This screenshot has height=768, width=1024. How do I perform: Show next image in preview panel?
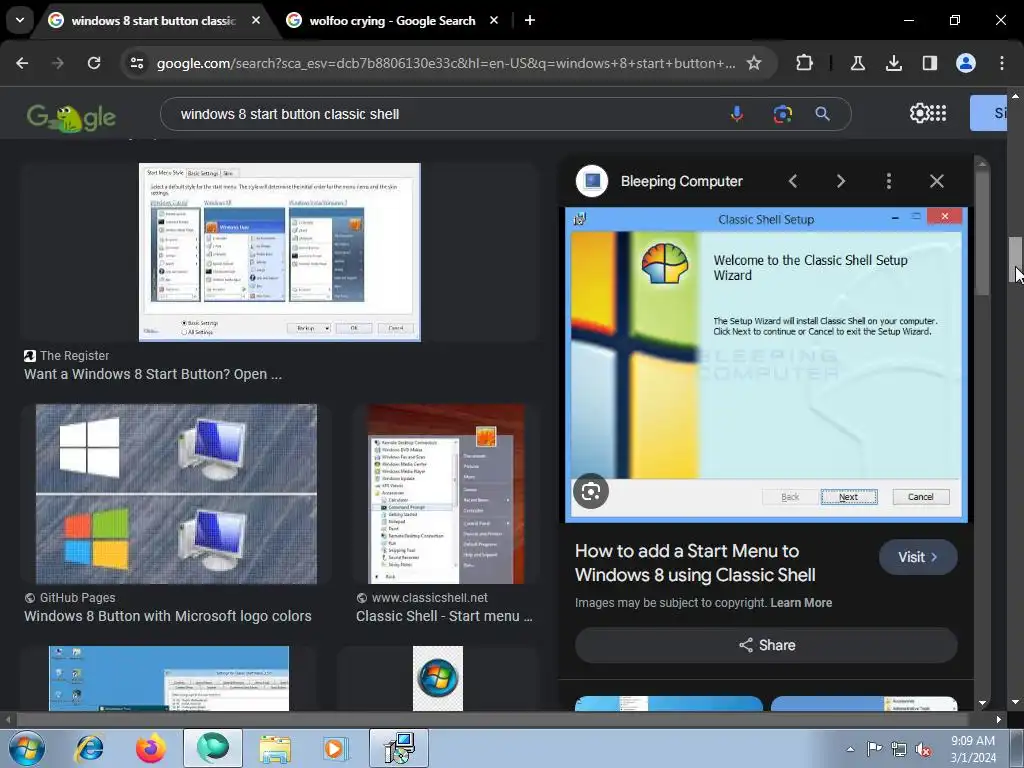coord(840,182)
